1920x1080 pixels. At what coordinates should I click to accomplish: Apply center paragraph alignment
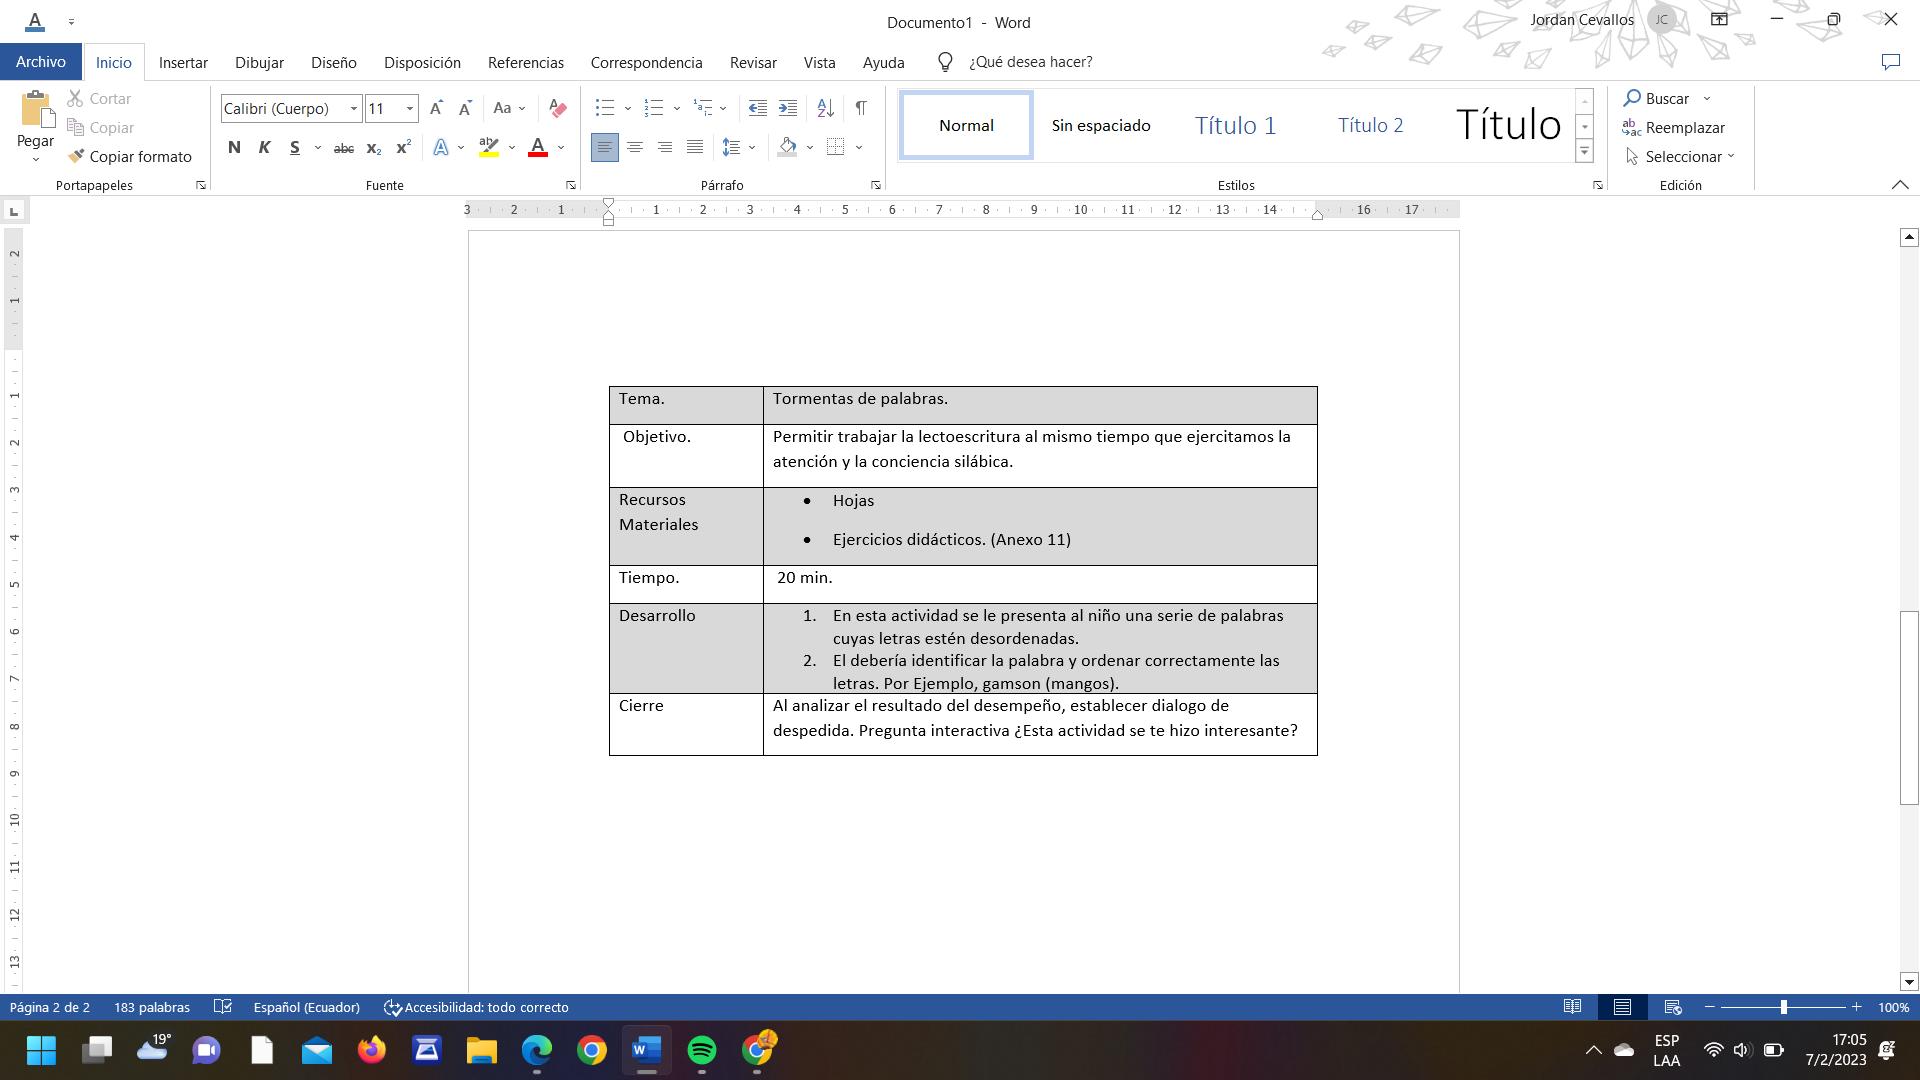pos(634,147)
